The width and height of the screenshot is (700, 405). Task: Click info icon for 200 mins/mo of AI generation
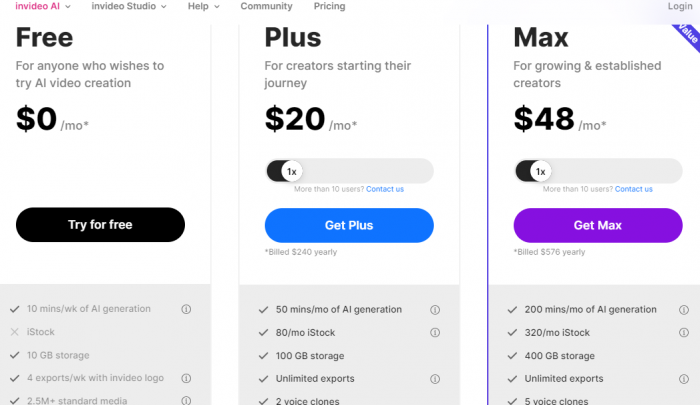(683, 310)
